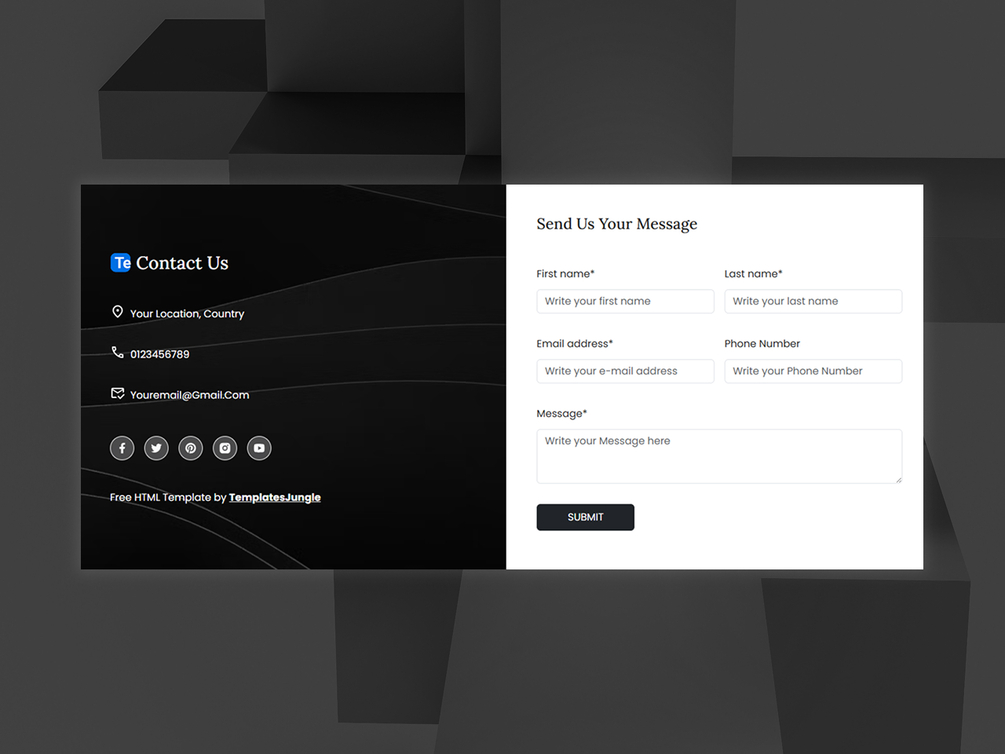Image resolution: width=1005 pixels, height=754 pixels.
Task: Activate the Phone Number input field
Action: point(813,371)
